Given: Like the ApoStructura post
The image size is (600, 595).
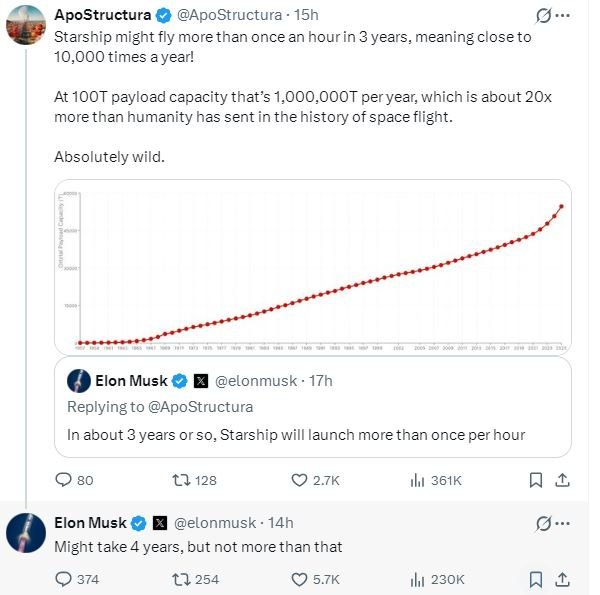Looking at the screenshot, I should [299, 480].
